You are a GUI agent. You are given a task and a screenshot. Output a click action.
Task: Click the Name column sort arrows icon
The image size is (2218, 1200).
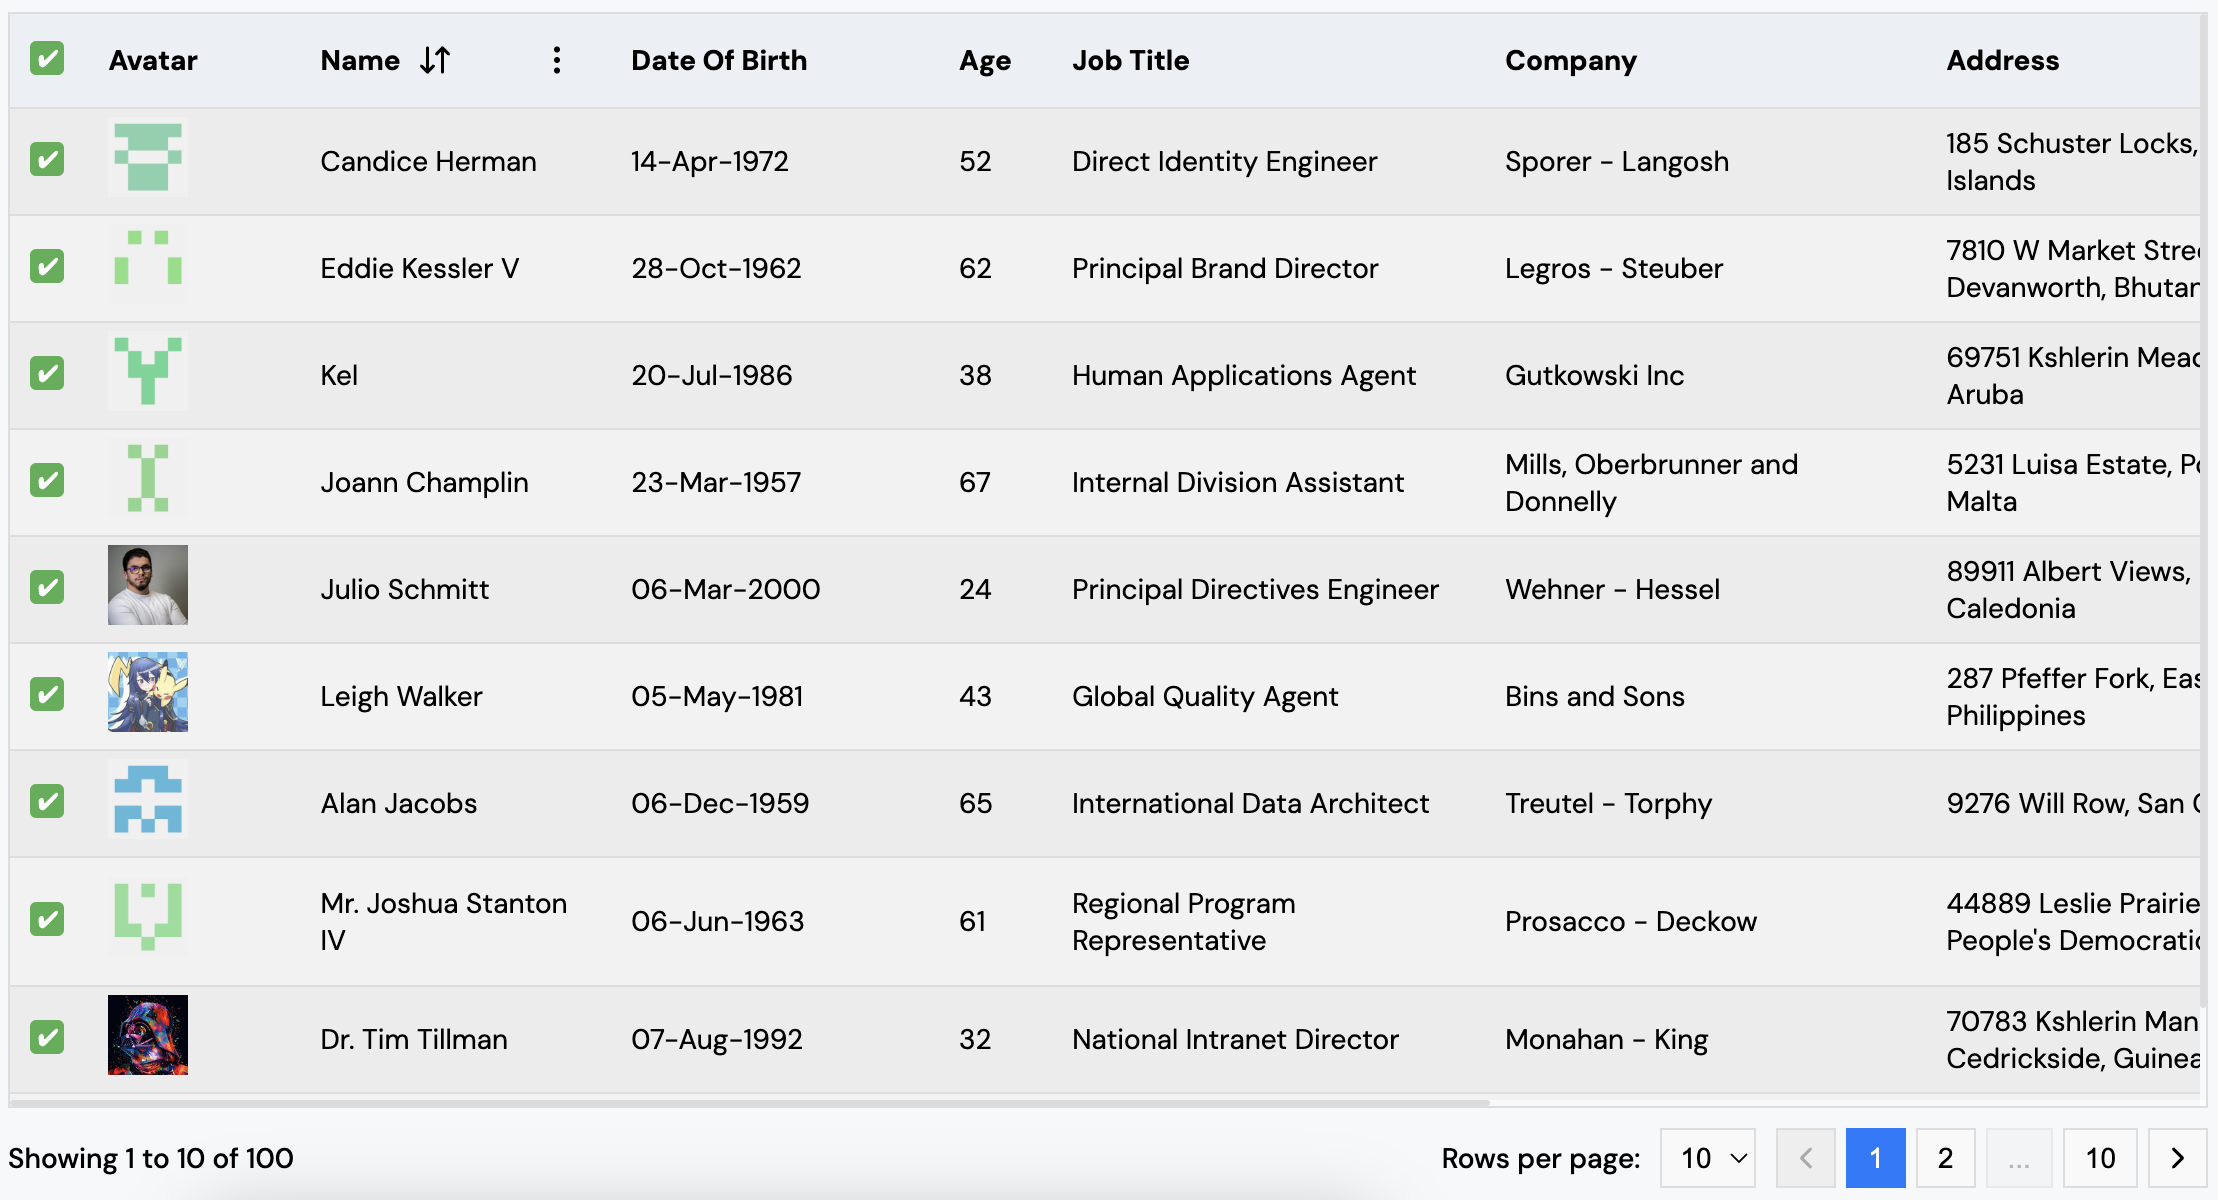pos(435,61)
